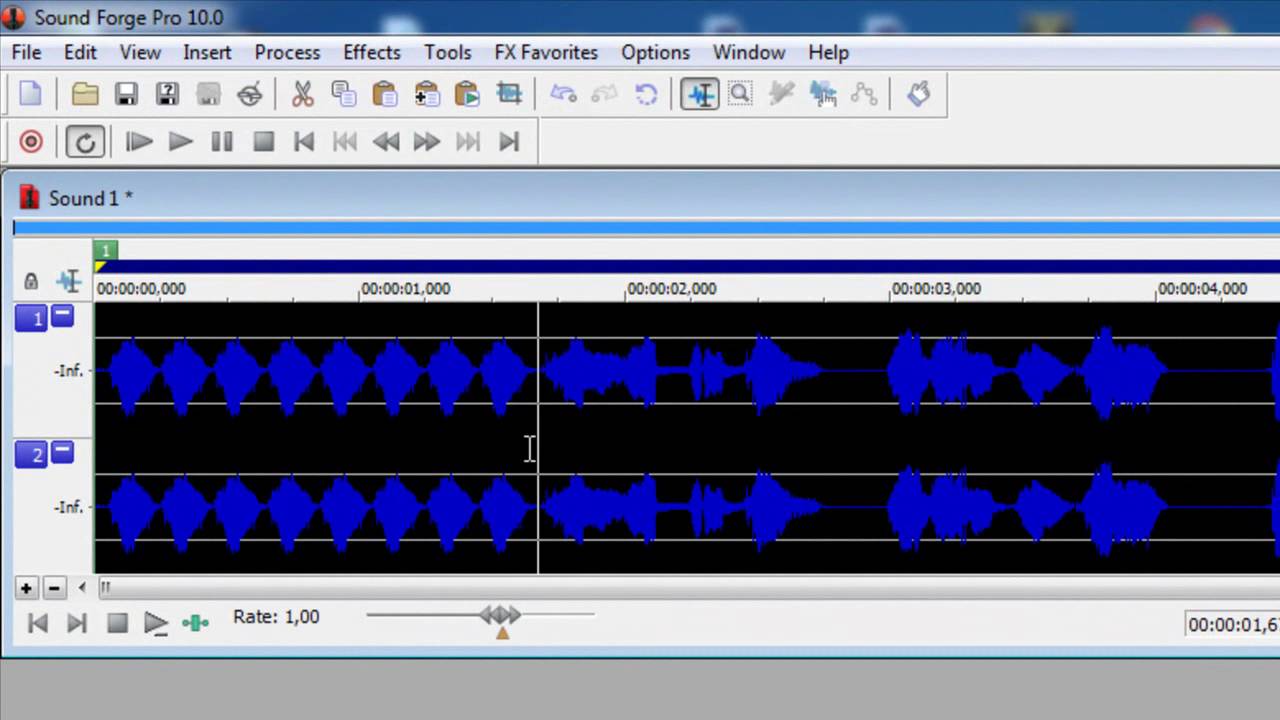1280x720 pixels.
Task: Select the Envelope tool icon
Action: 864,94
